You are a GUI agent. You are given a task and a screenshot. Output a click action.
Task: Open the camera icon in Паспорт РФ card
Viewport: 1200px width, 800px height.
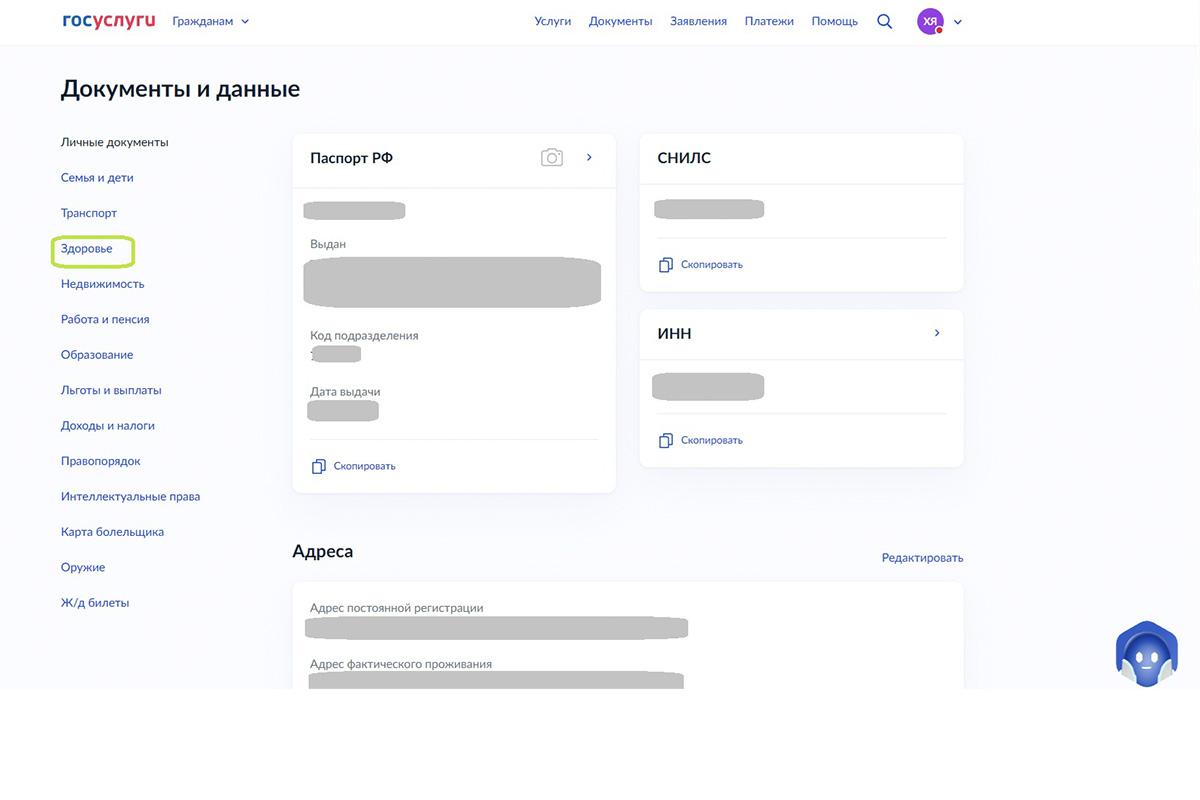551,158
